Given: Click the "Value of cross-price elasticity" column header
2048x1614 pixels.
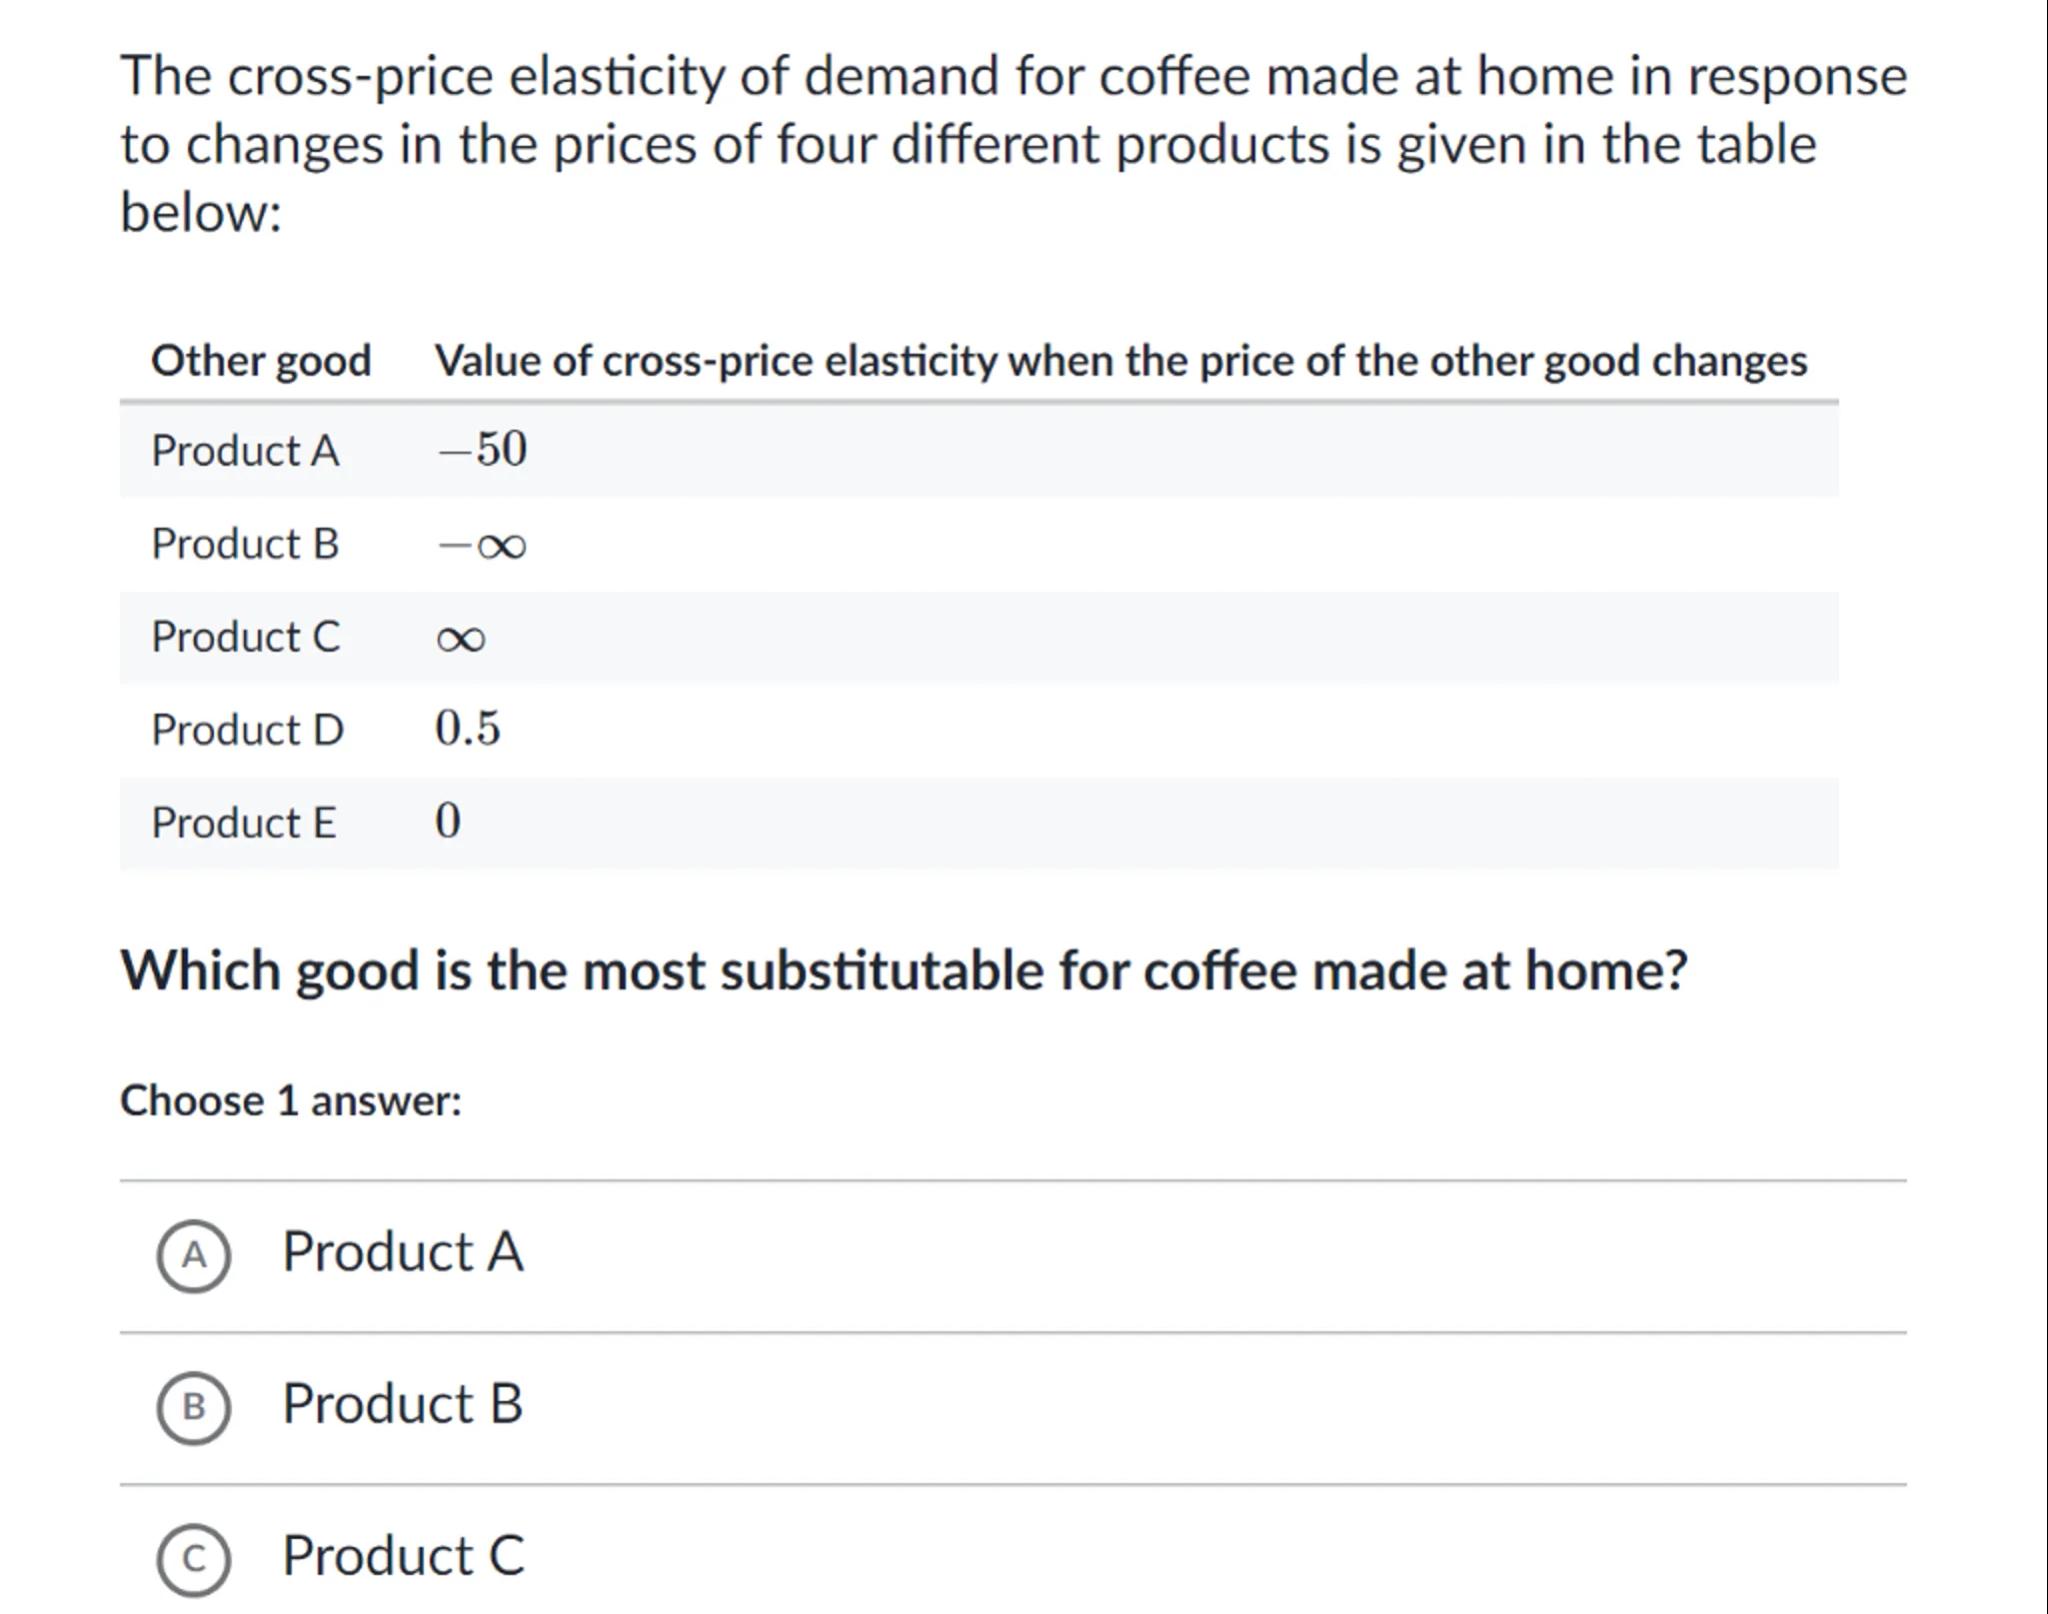Looking at the screenshot, I should click(1120, 361).
